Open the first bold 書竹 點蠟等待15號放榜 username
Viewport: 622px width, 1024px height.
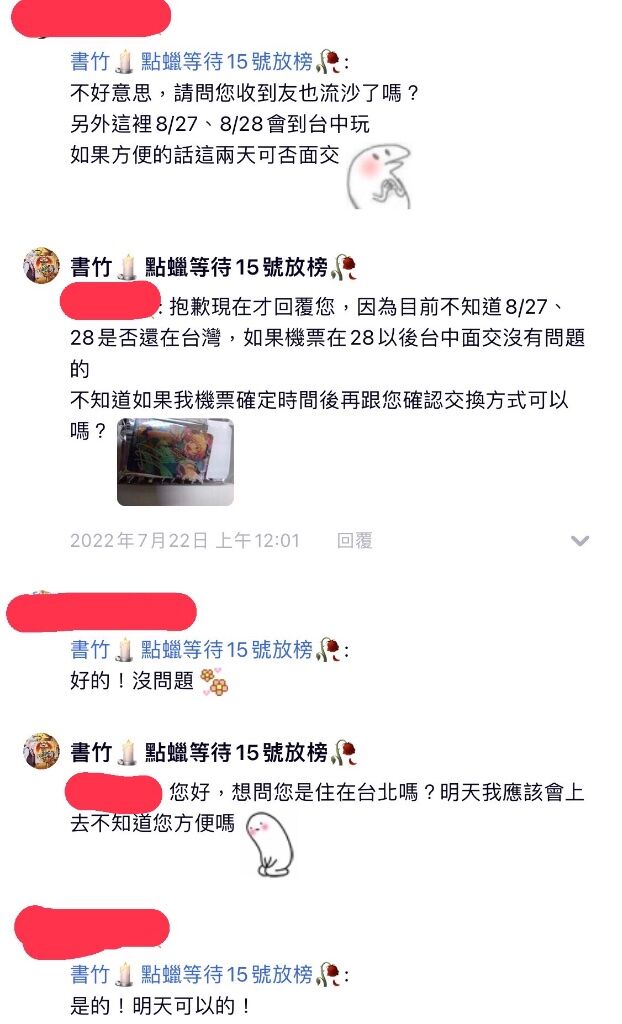tap(214, 266)
